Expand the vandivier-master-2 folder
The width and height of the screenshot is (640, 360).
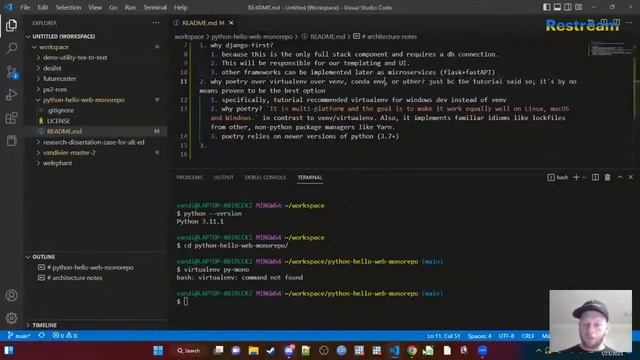(69, 152)
